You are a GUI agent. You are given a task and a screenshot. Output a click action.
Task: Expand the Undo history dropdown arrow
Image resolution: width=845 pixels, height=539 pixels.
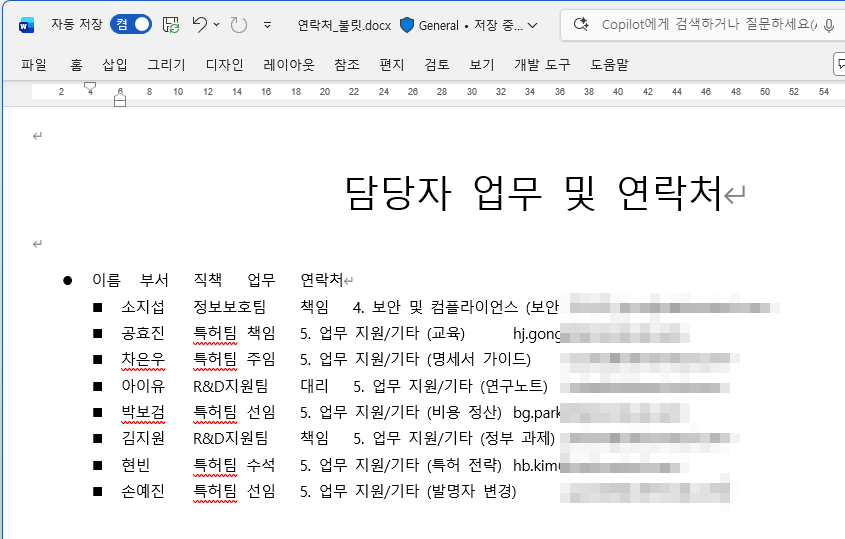(217, 24)
